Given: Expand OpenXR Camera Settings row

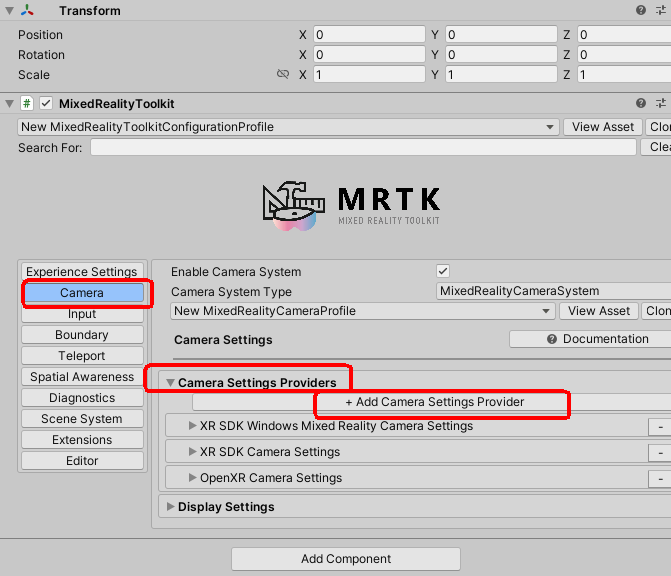Looking at the screenshot, I should click(x=192, y=478).
